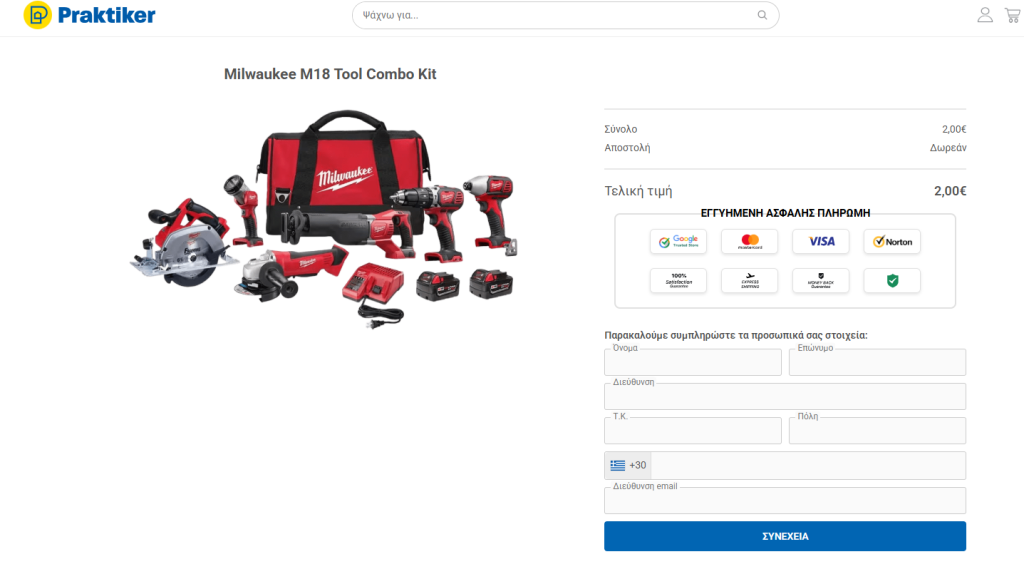Click the Money Back Guarantee badge
This screenshot has height=579, width=1024.
click(x=821, y=281)
